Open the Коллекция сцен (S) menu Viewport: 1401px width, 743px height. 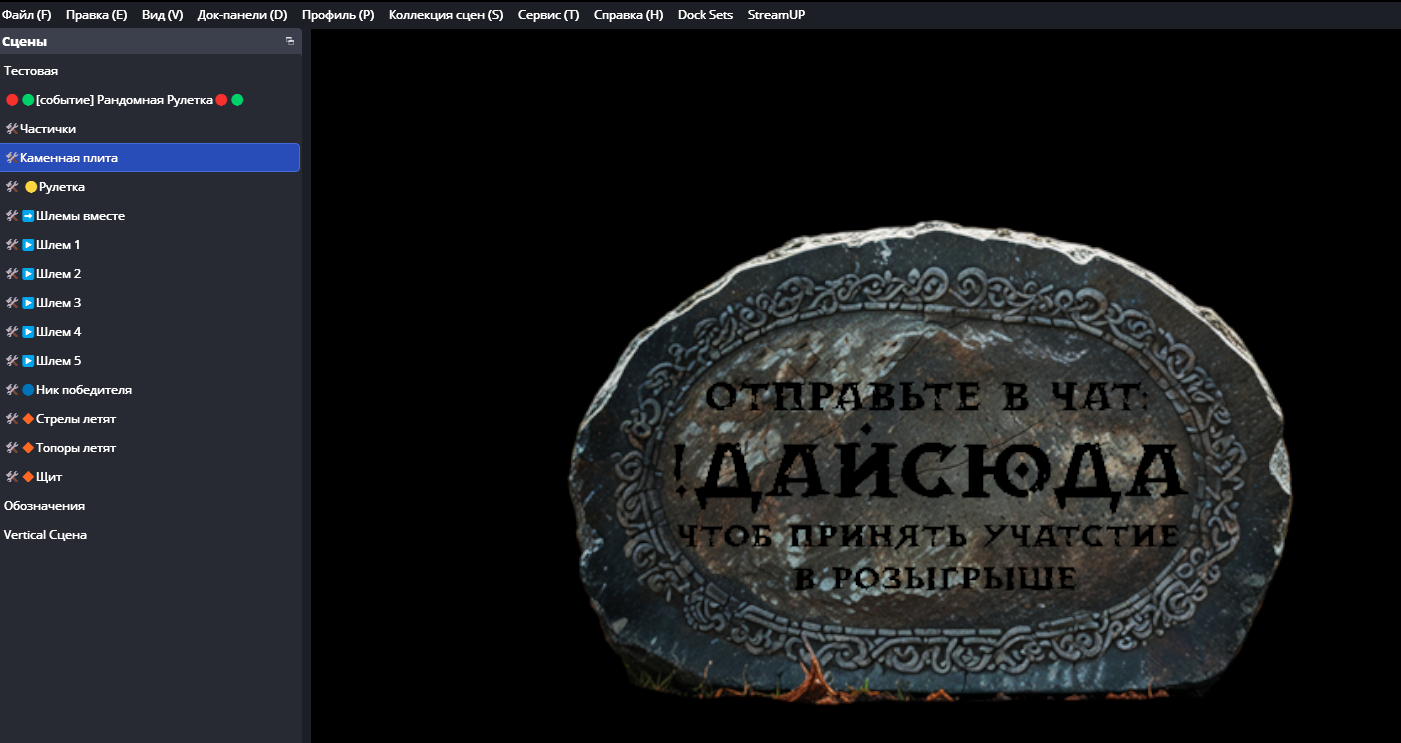[445, 15]
